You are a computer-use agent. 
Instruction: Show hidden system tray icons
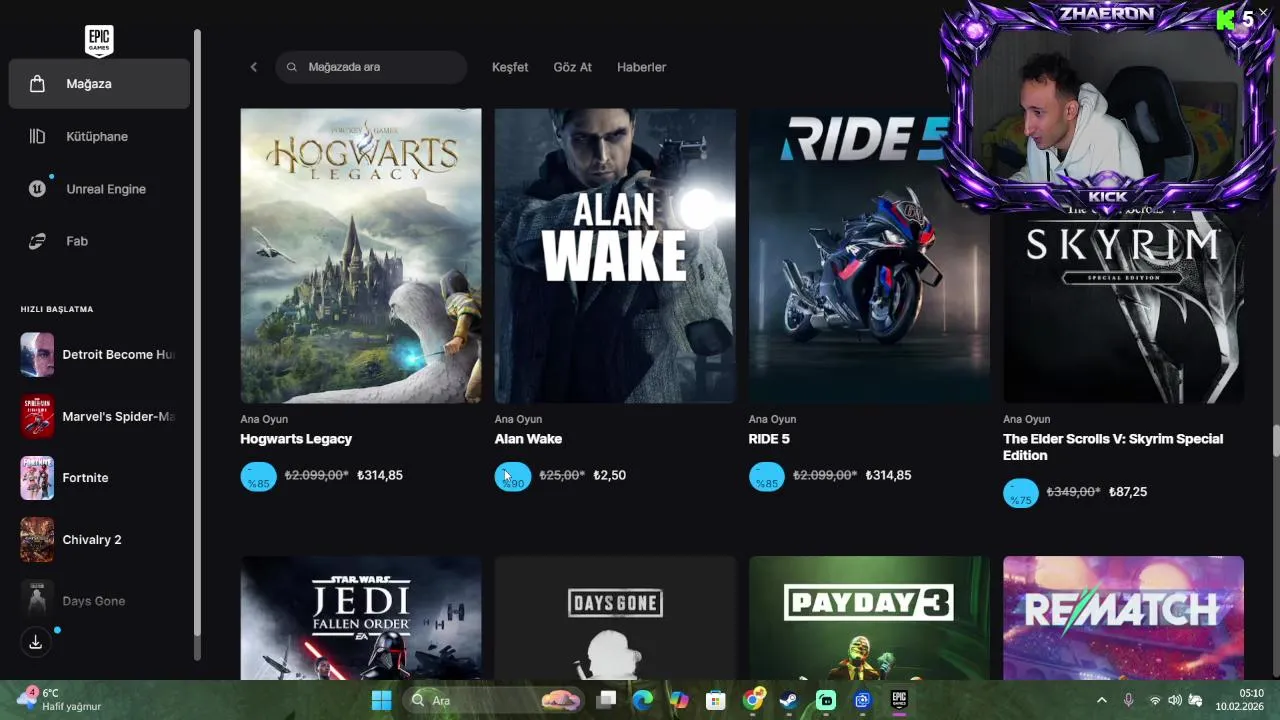click(1102, 700)
